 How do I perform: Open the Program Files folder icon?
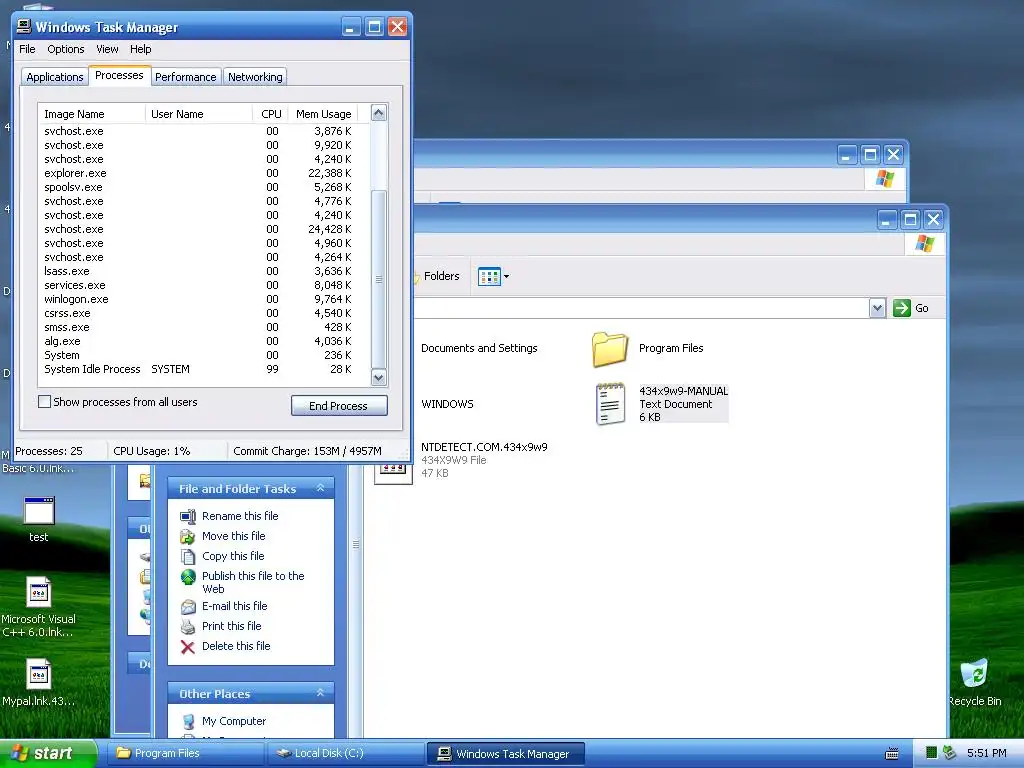[x=610, y=349]
